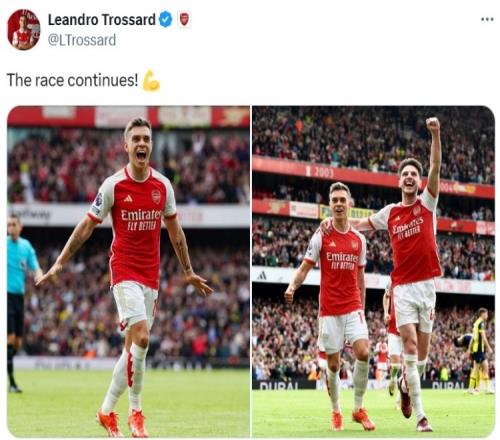This screenshot has height=440, width=500.
Task: Click the Arsenal affiliation badge beside the name
Action: coord(184,19)
